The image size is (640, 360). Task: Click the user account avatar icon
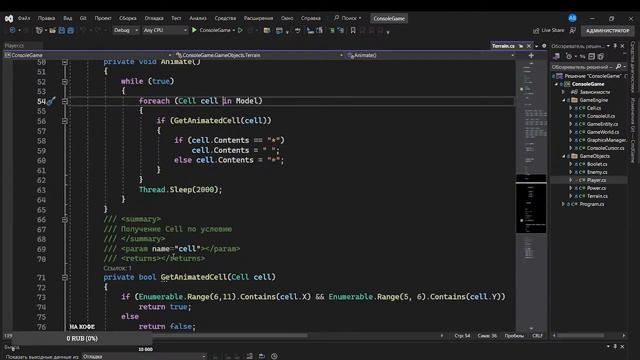(572, 18)
